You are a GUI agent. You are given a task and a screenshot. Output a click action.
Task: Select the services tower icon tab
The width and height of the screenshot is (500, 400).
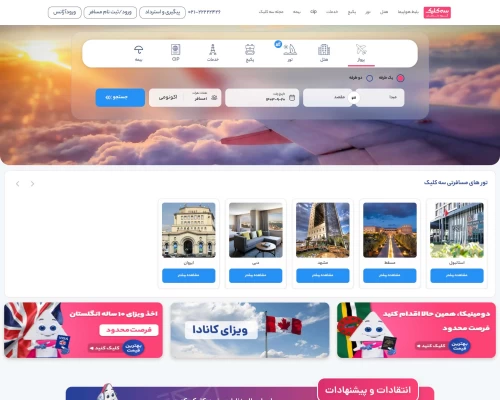[x=213, y=50]
